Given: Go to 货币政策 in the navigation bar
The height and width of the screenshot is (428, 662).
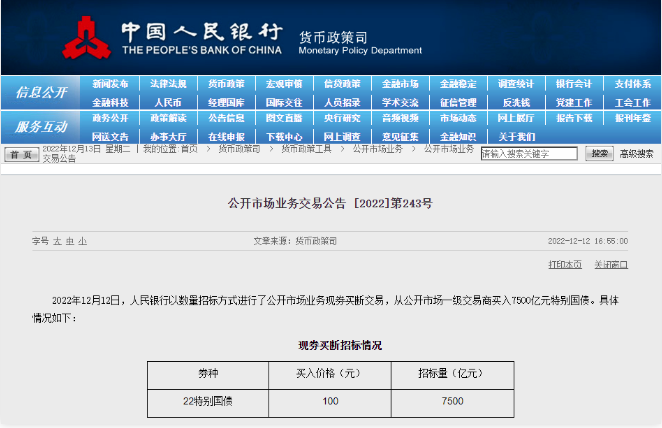Looking at the screenshot, I should tap(226, 84).
